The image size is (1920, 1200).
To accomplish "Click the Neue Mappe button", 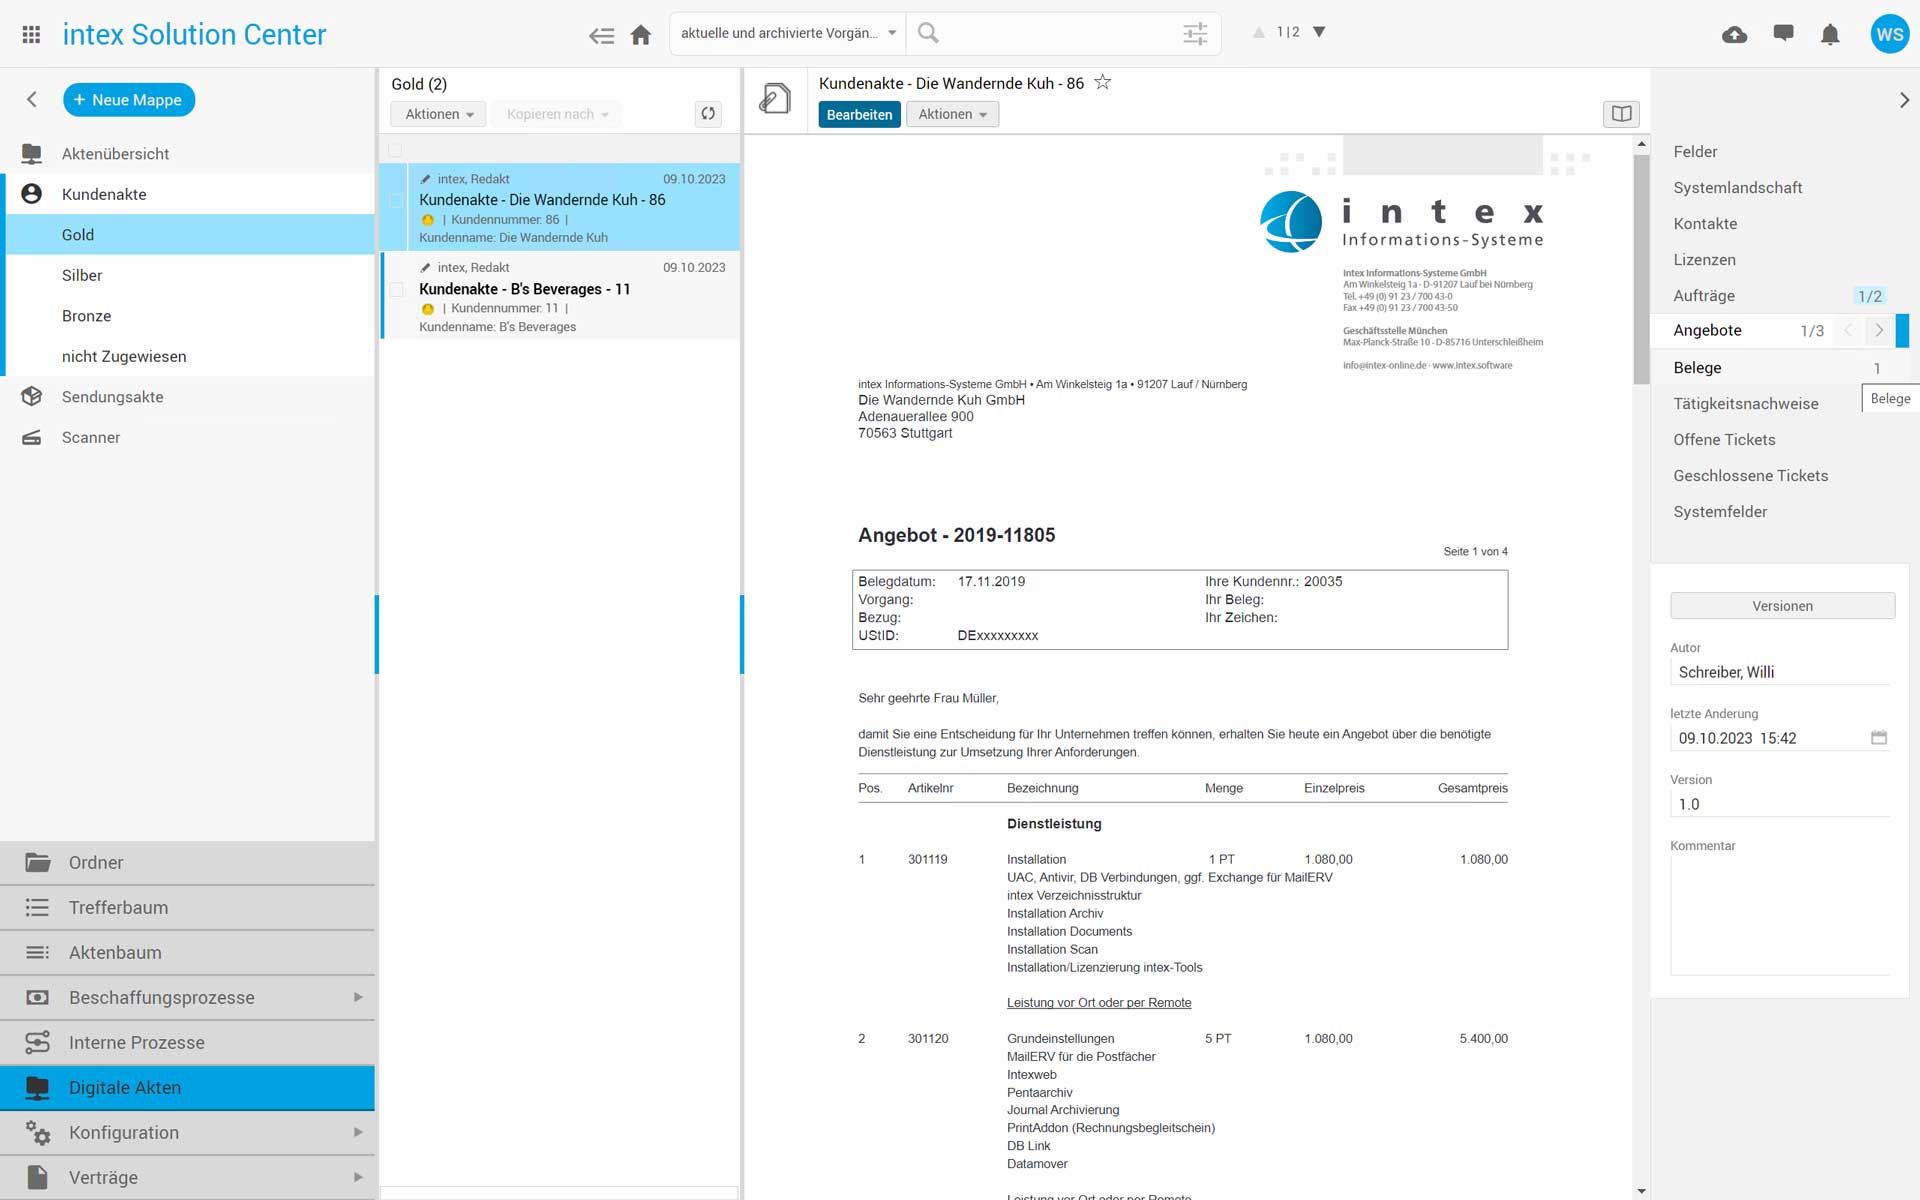I will tap(129, 100).
